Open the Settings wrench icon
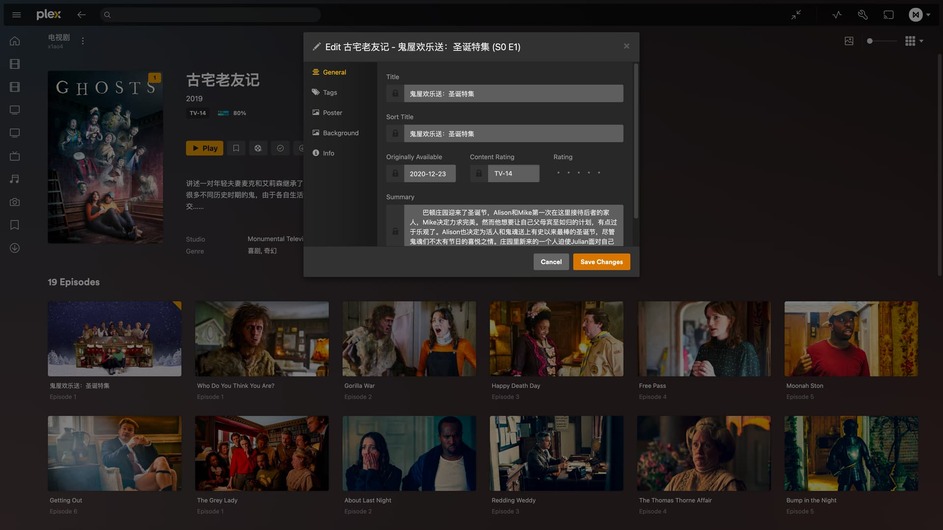The height and width of the screenshot is (530, 943). [862, 14]
